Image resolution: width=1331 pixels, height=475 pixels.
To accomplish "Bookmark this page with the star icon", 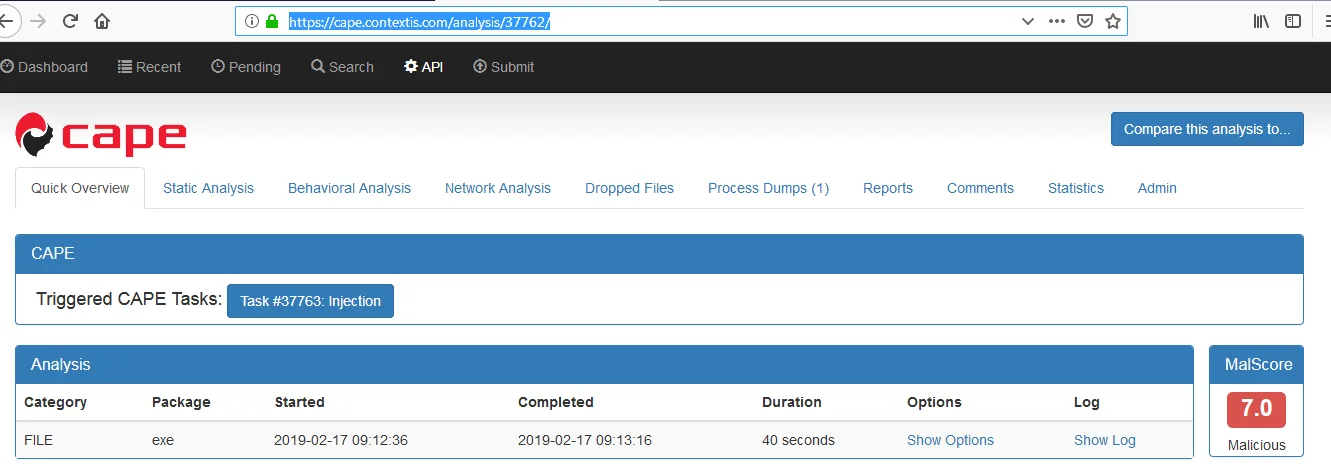I will [x=1112, y=21].
